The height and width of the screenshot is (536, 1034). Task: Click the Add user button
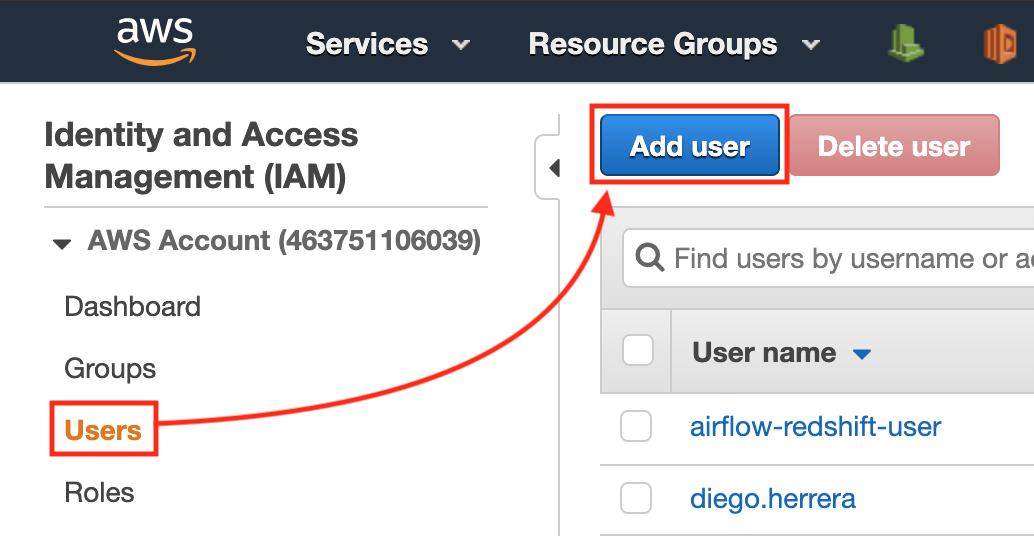click(x=690, y=145)
